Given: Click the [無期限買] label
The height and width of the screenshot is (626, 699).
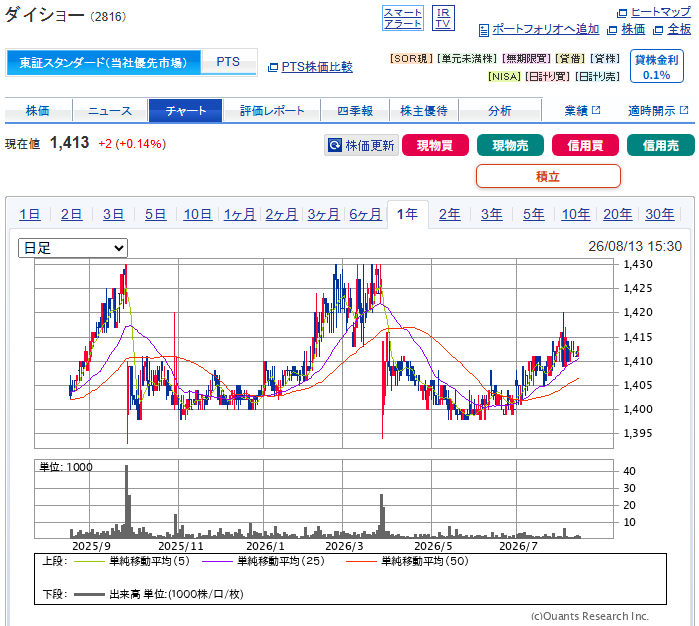Looking at the screenshot, I should click(x=526, y=59).
